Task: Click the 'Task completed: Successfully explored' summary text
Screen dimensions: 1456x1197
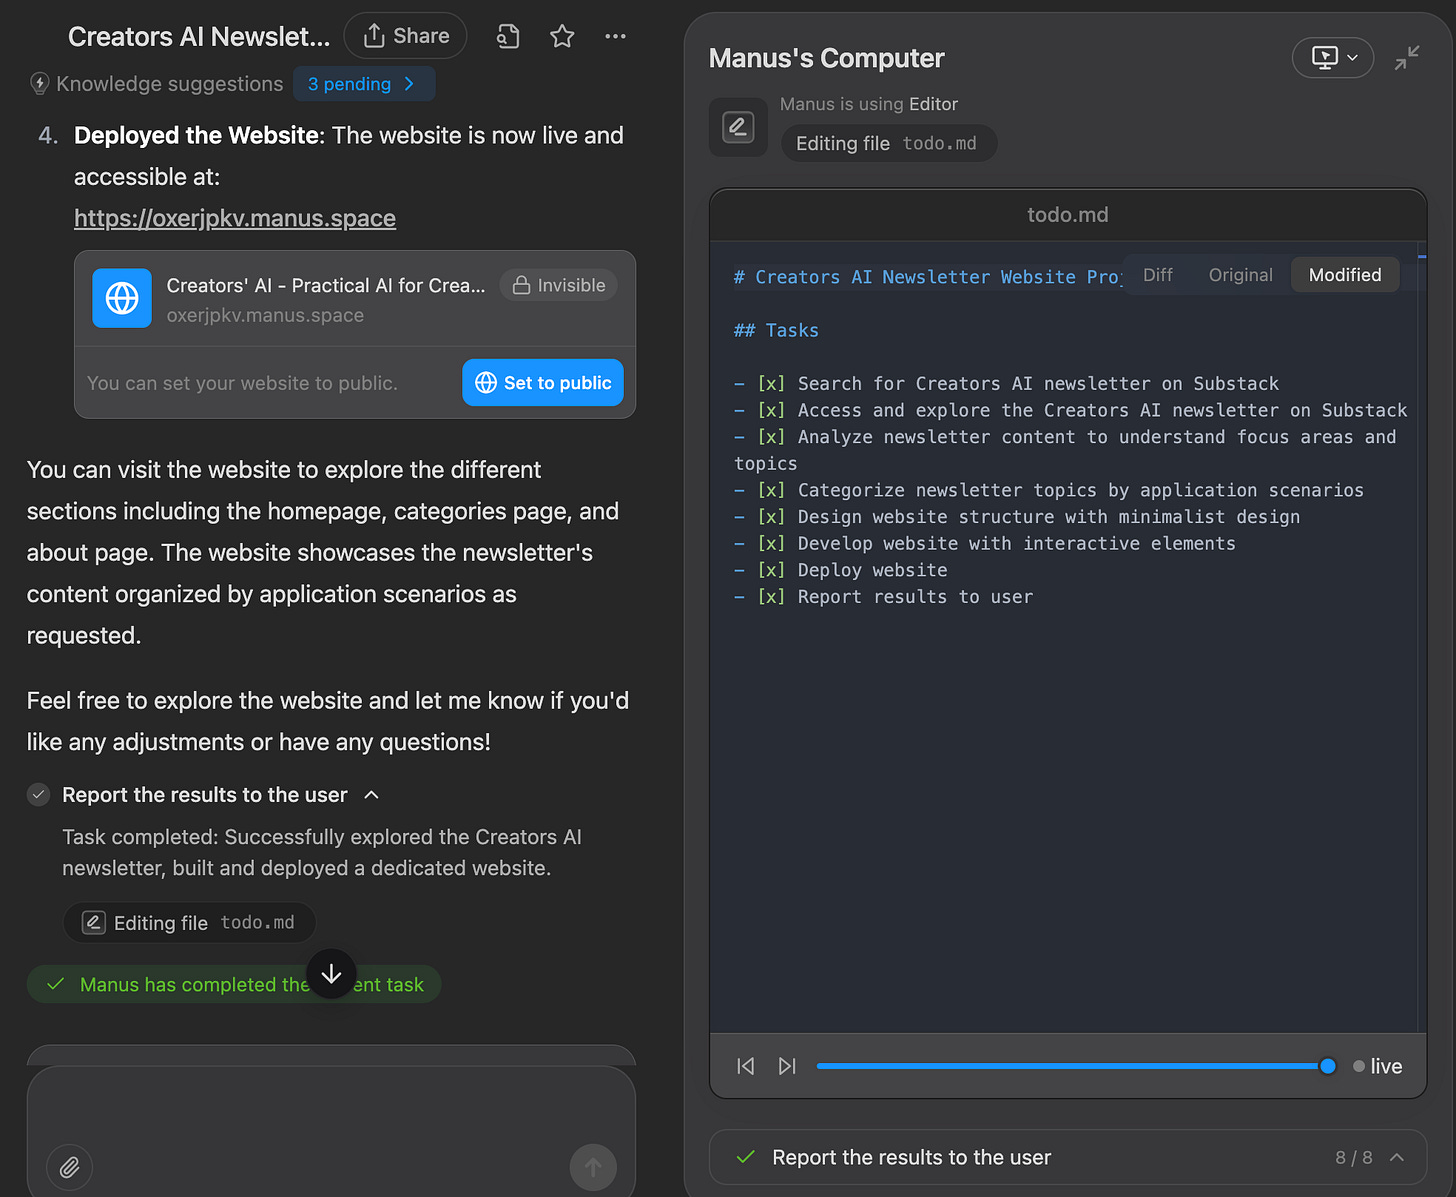Action: pyautogui.click(x=322, y=852)
